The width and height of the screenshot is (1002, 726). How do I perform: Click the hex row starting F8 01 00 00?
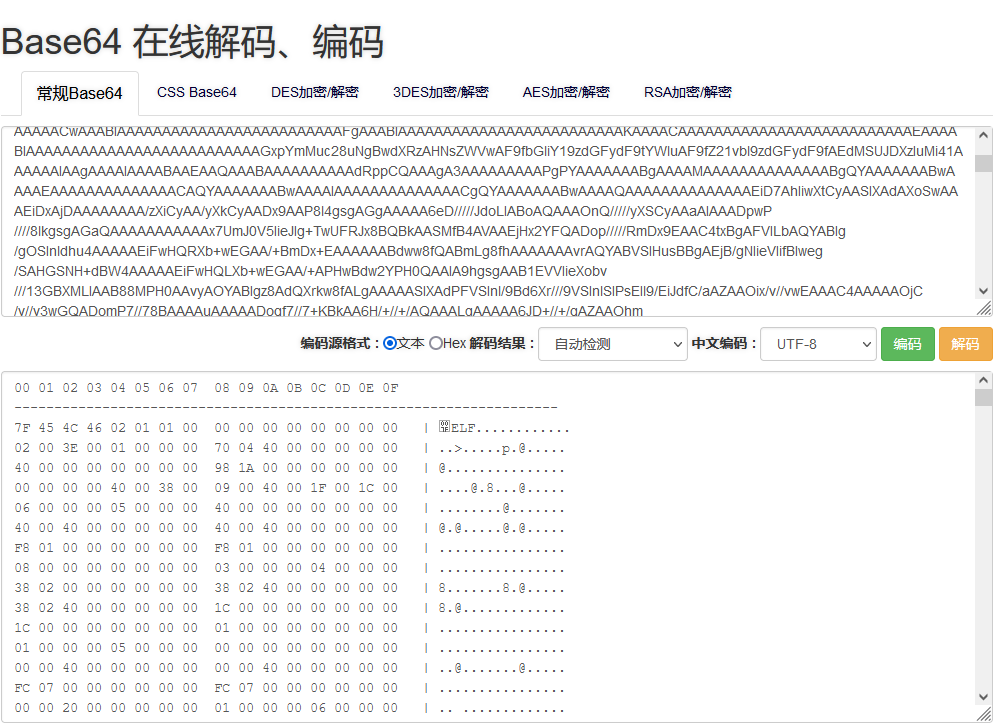(289, 548)
